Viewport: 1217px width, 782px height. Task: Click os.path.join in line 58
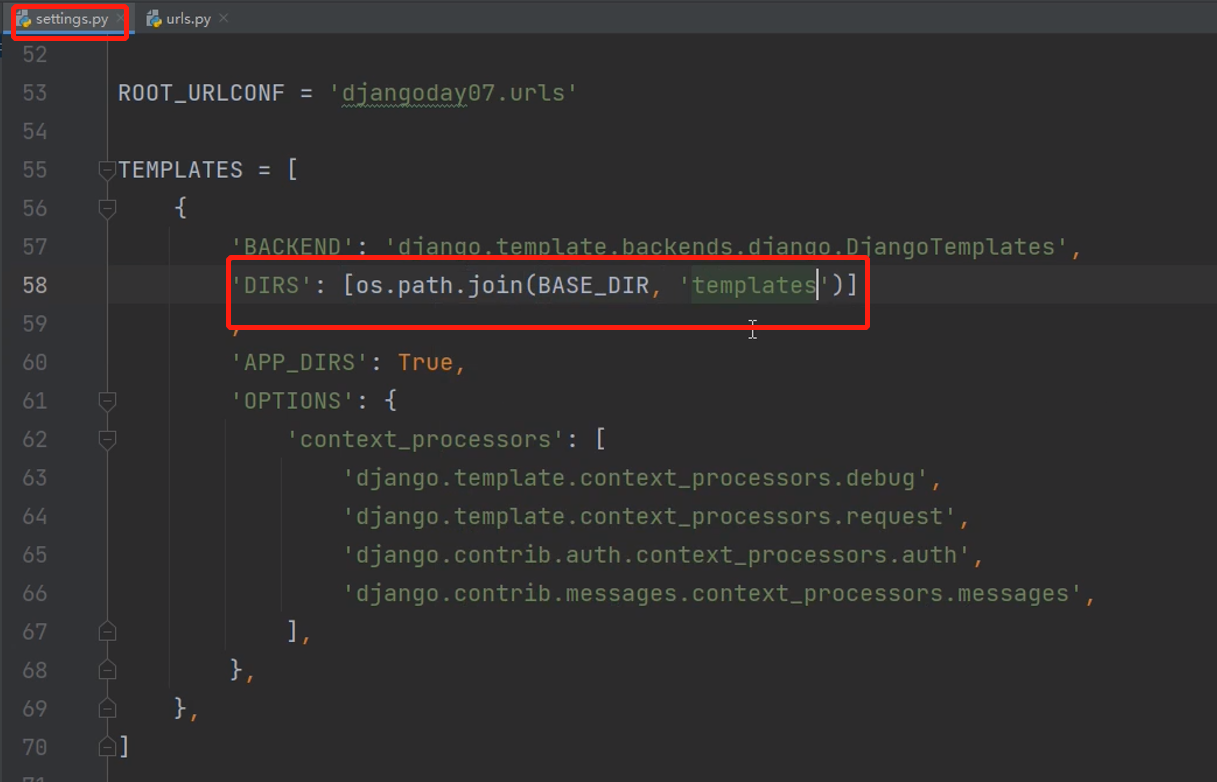click(x=440, y=285)
